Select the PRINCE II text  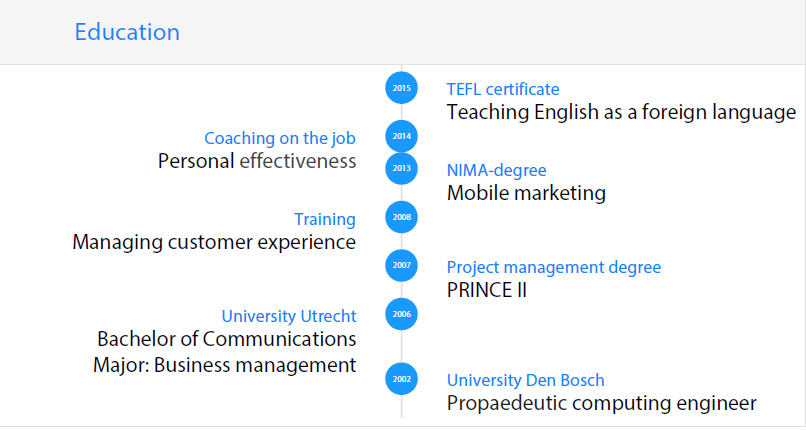point(487,290)
